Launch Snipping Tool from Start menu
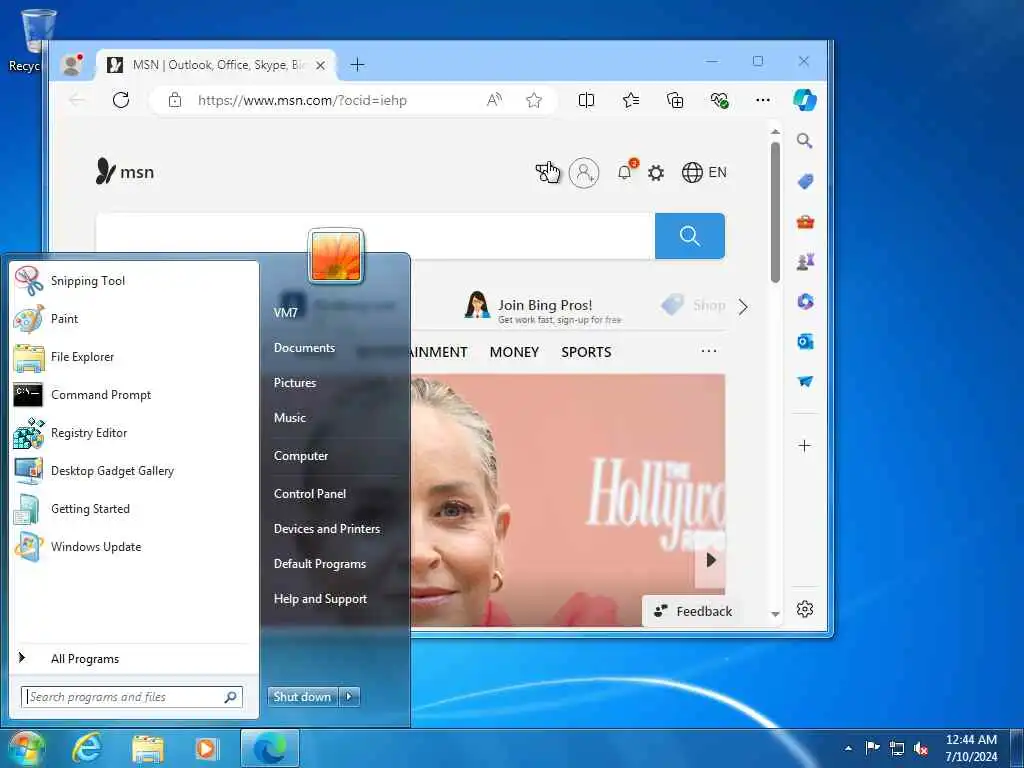This screenshot has height=768, width=1024. click(x=135, y=281)
